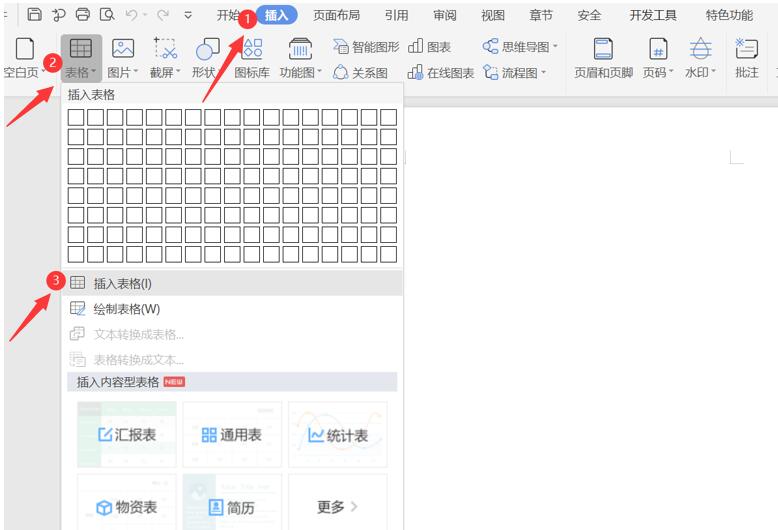Viewport: 778px width, 530px height.
Task: Click 更多 to see more templates
Action: point(337,502)
